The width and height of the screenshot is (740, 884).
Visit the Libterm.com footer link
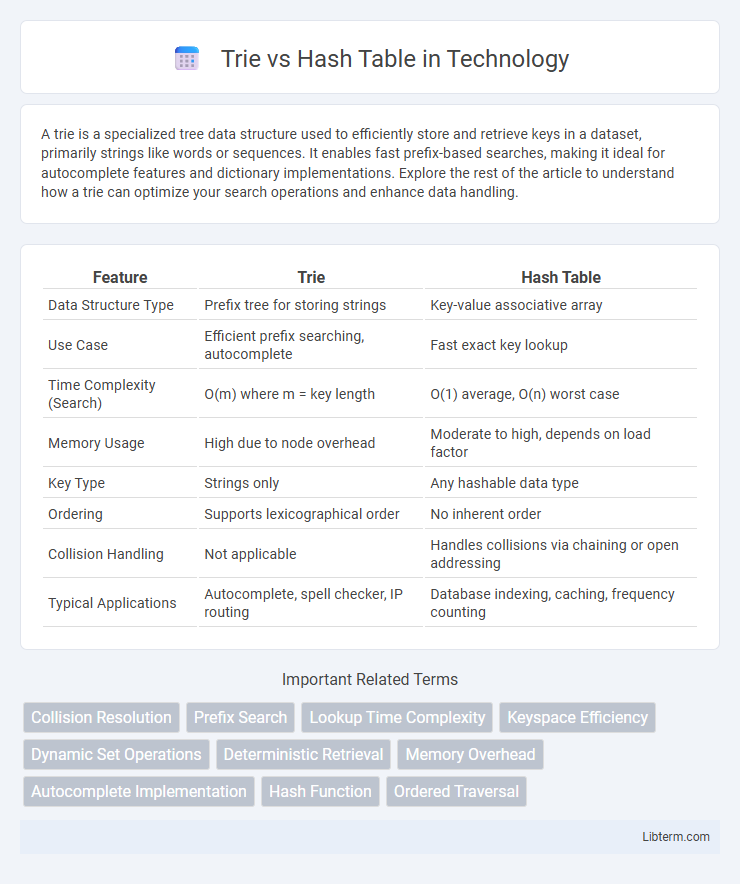coord(676,837)
